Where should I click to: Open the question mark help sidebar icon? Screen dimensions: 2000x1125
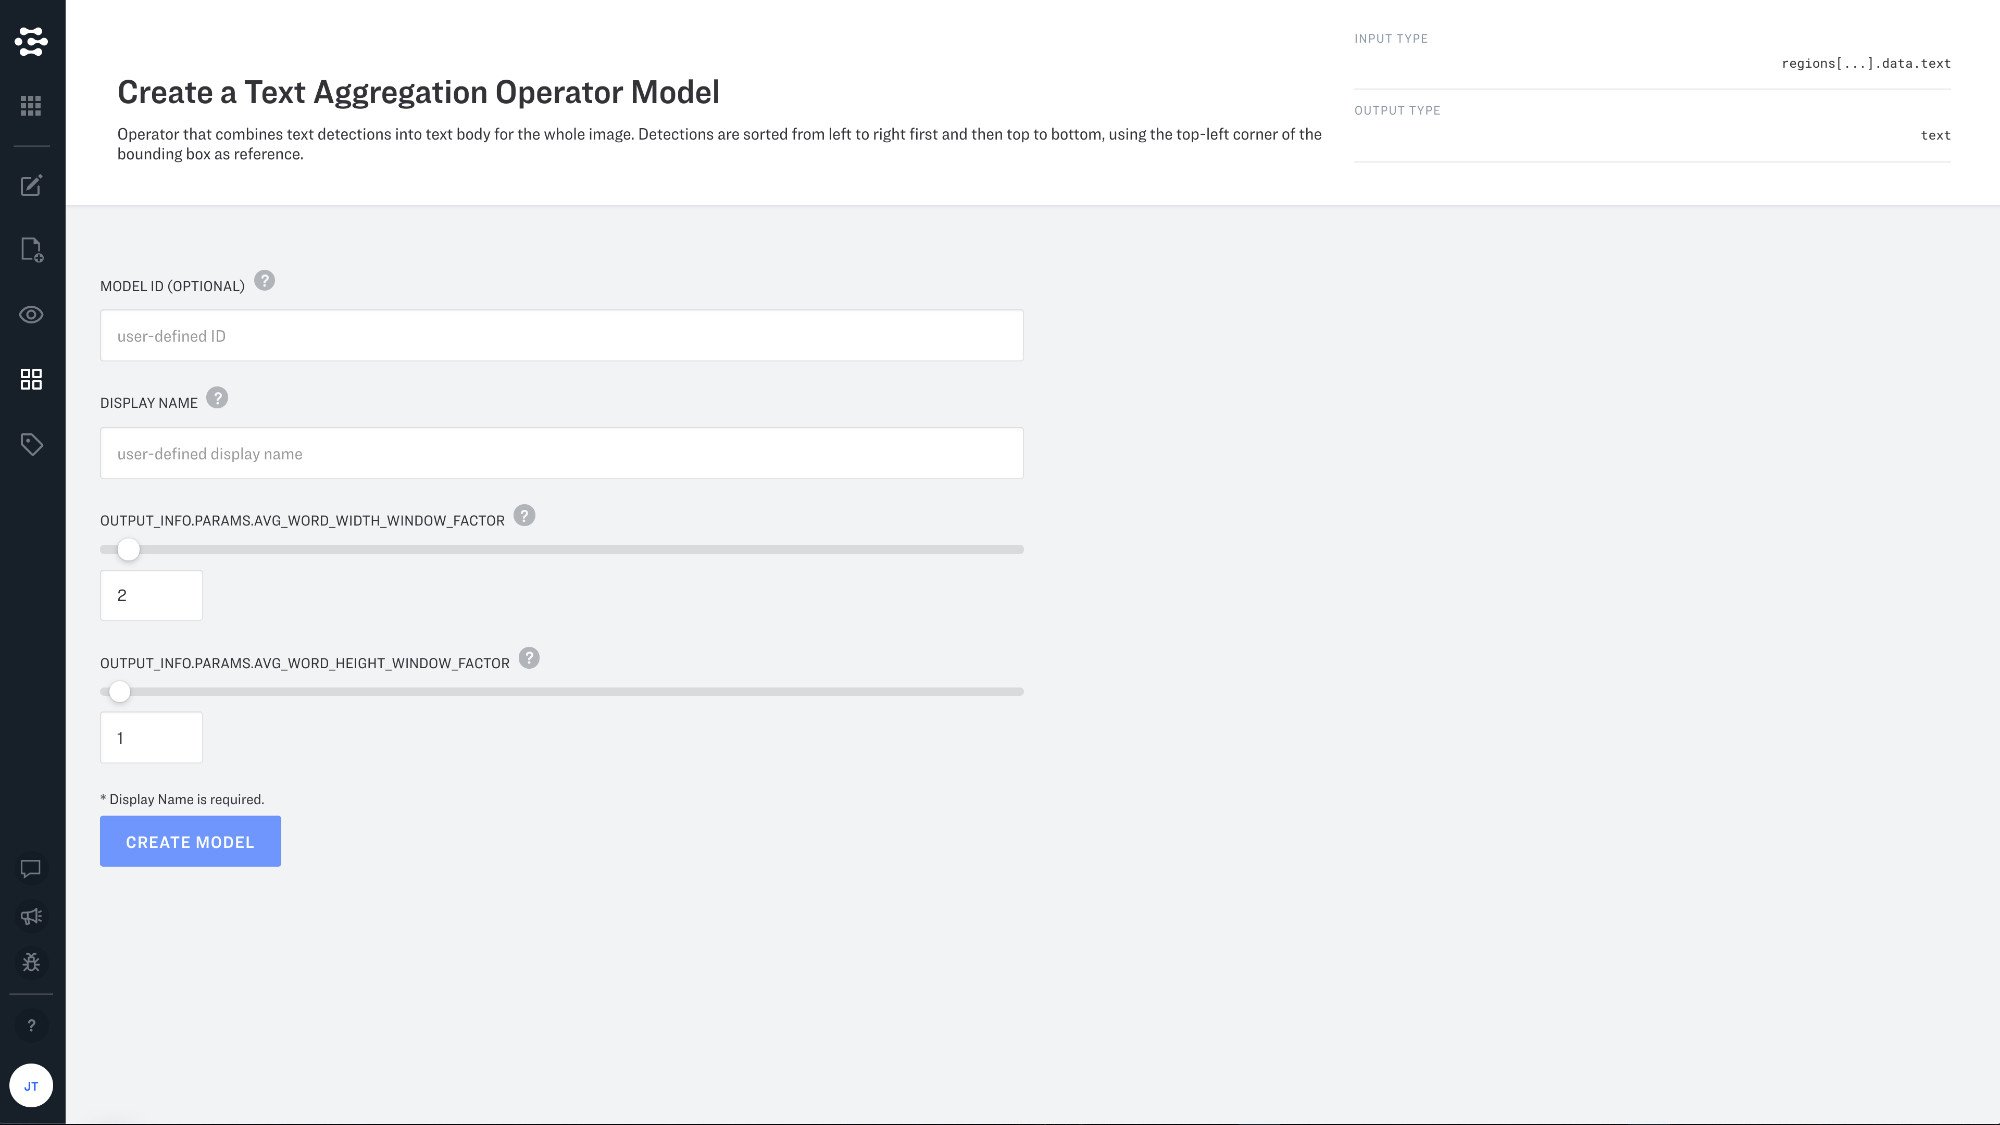[31, 1026]
